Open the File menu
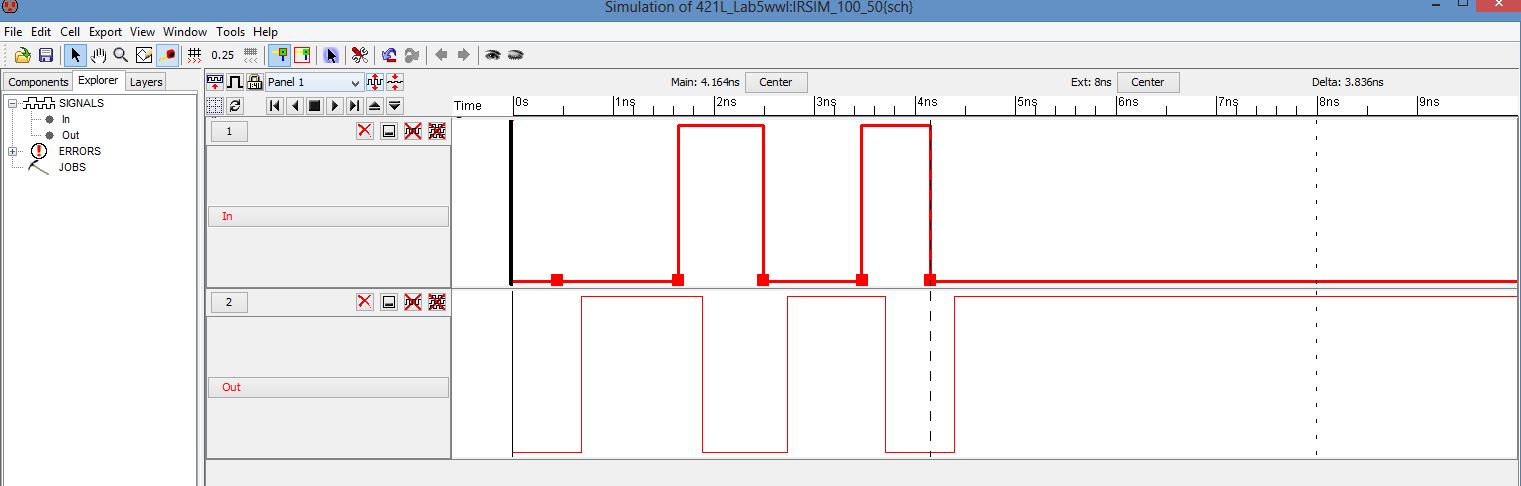This screenshot has width=1521, height=486. (13, 32)
